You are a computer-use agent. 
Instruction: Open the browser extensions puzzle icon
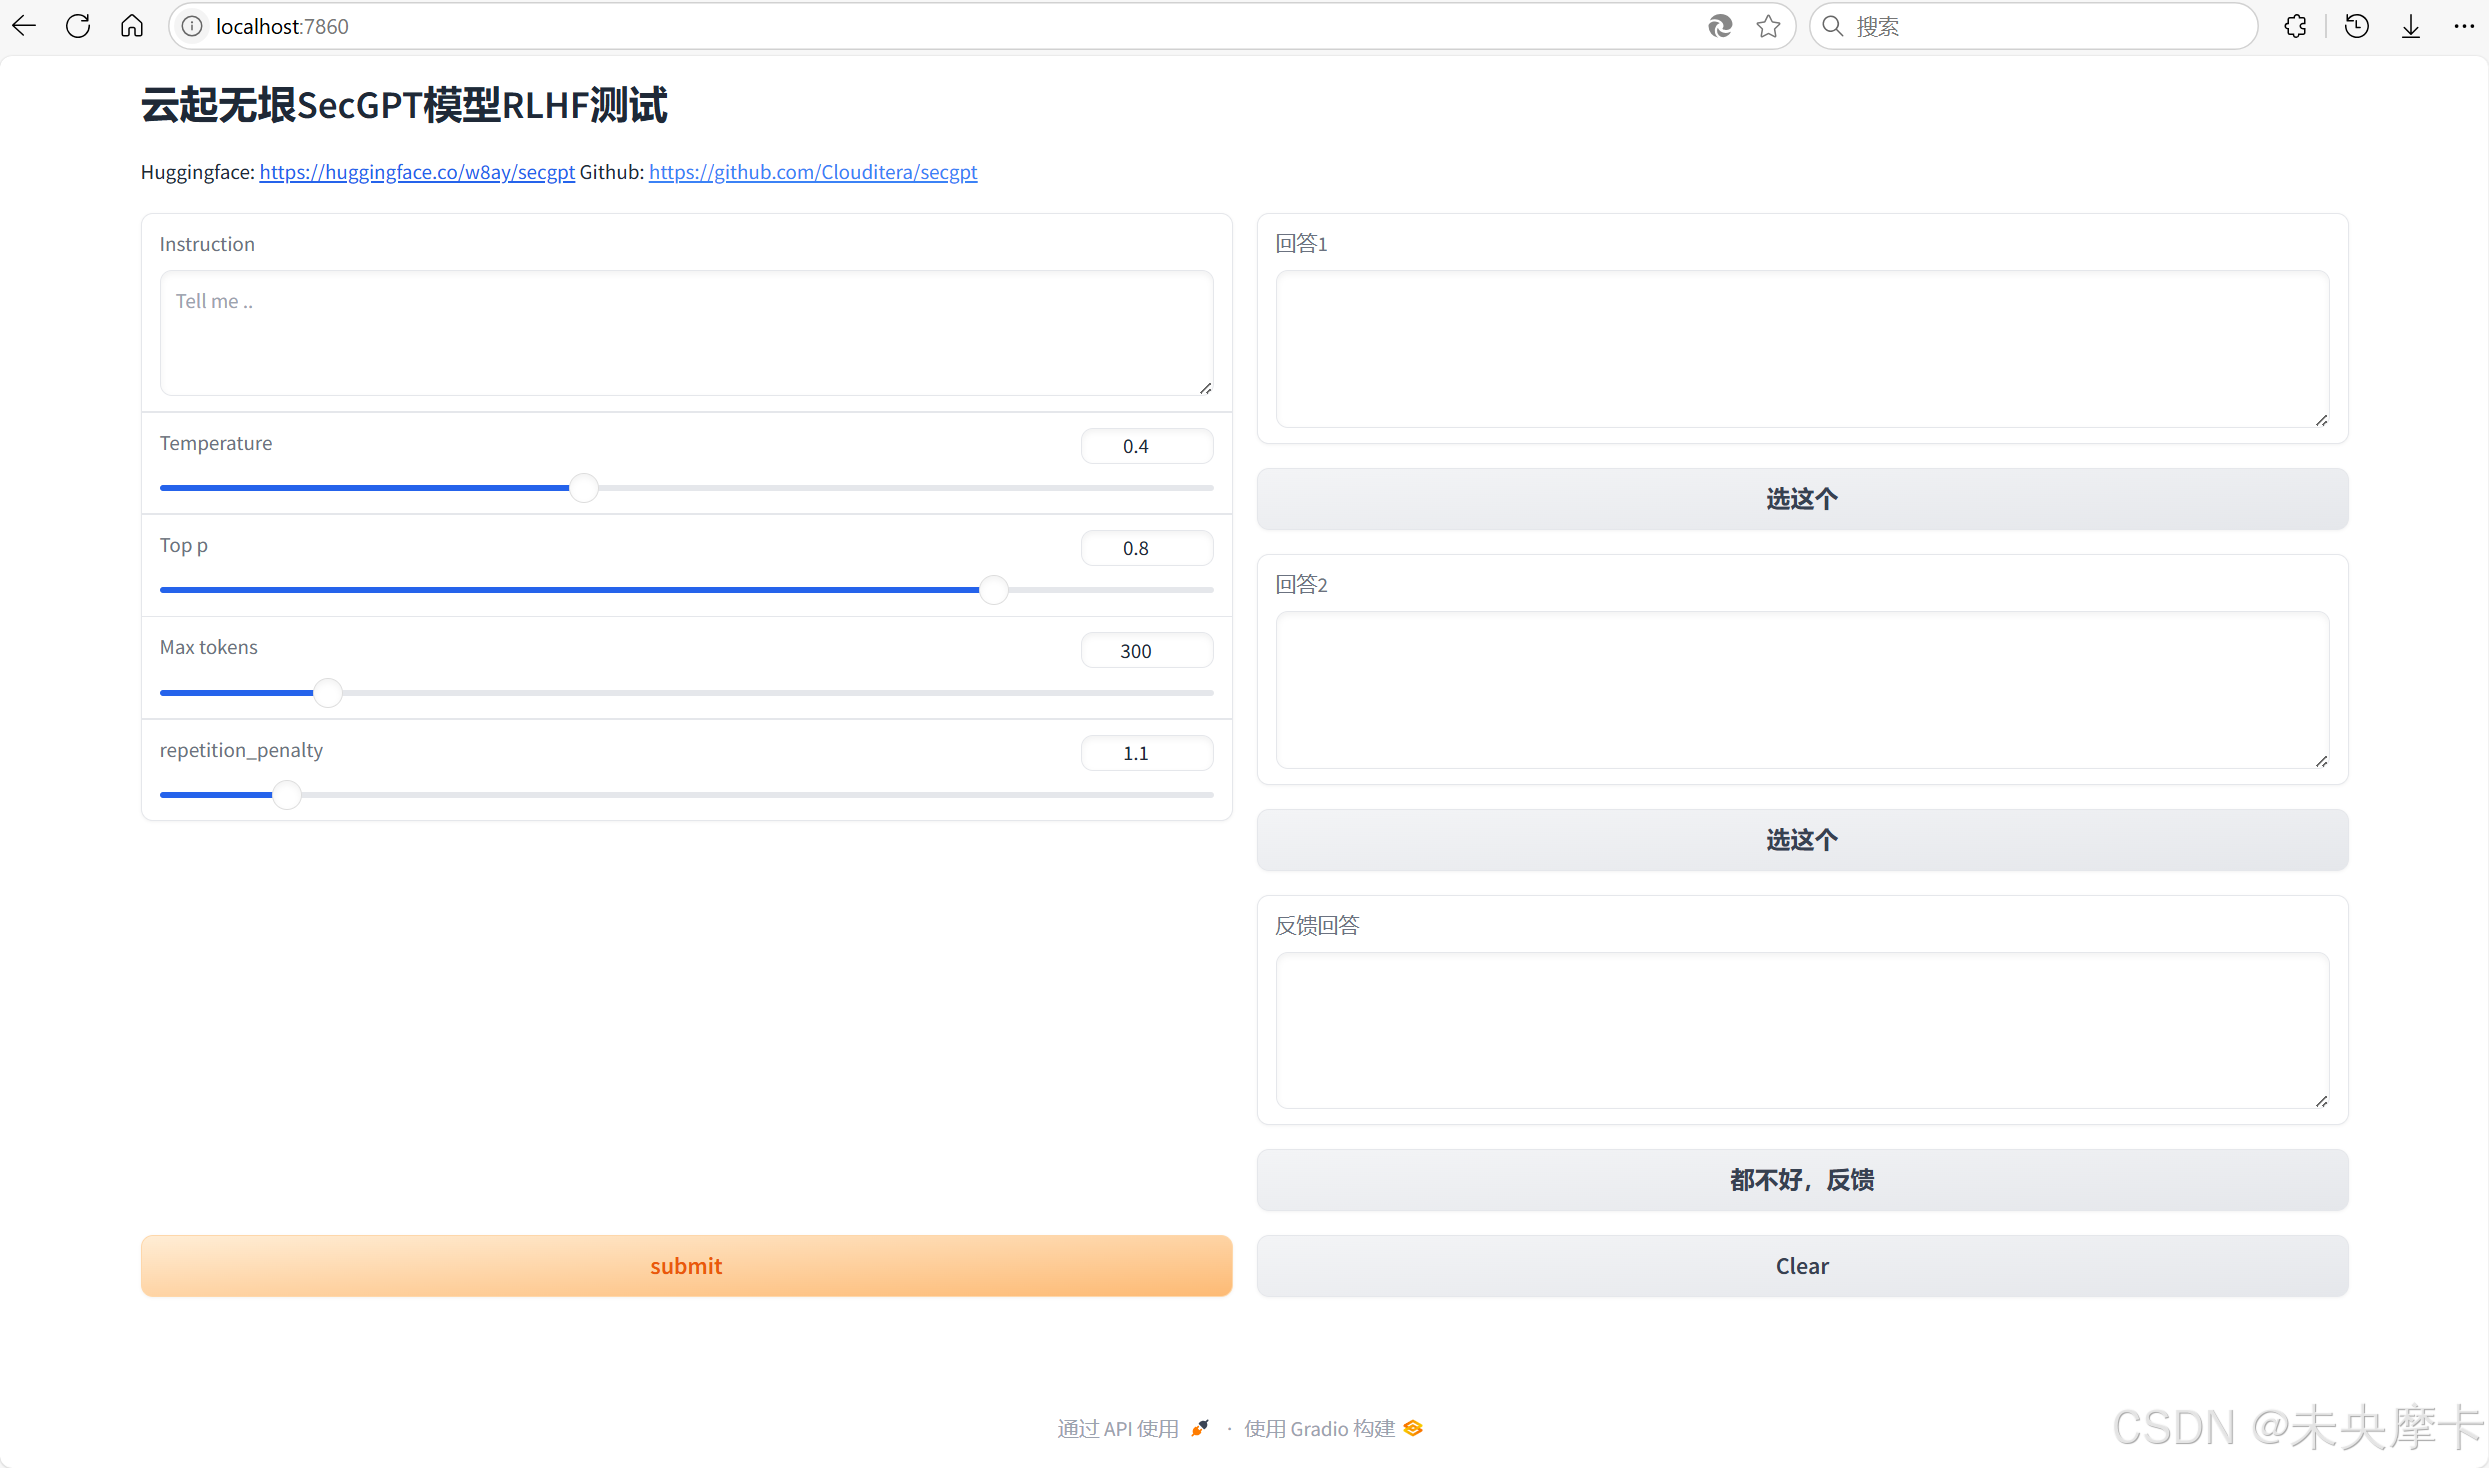click(2295, 25)
